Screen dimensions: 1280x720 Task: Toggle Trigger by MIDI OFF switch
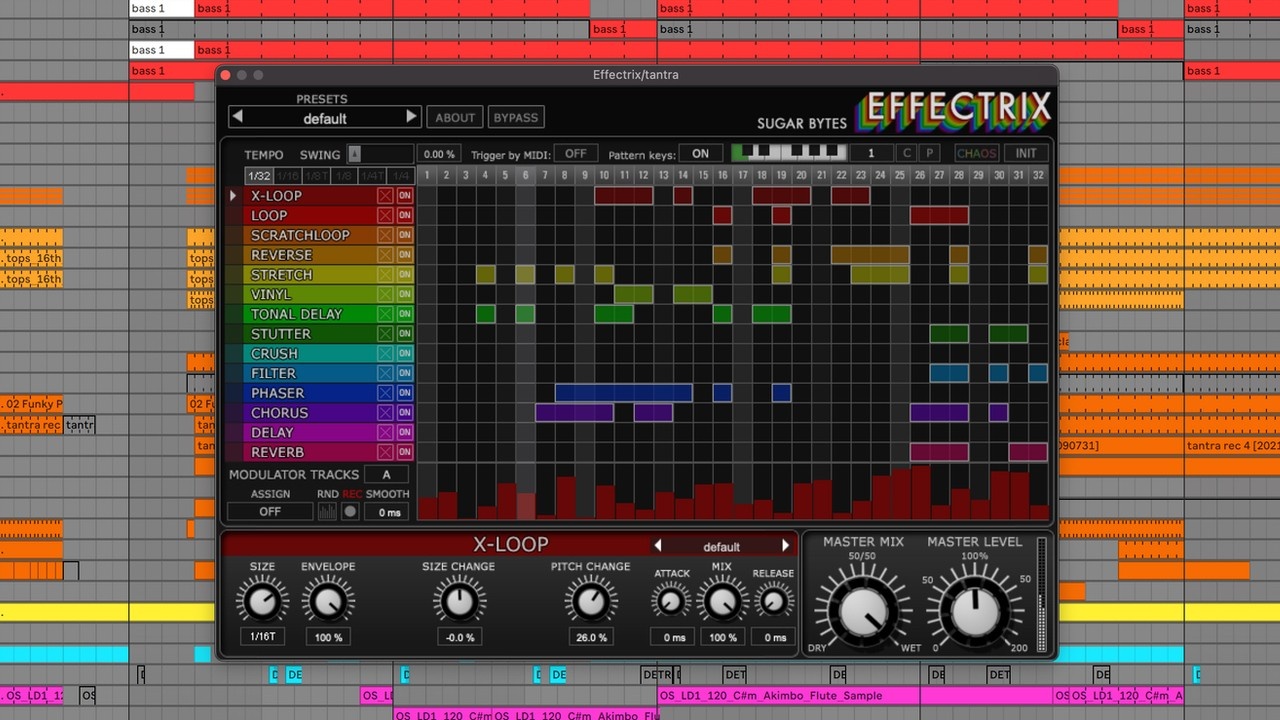click(575, 153)
